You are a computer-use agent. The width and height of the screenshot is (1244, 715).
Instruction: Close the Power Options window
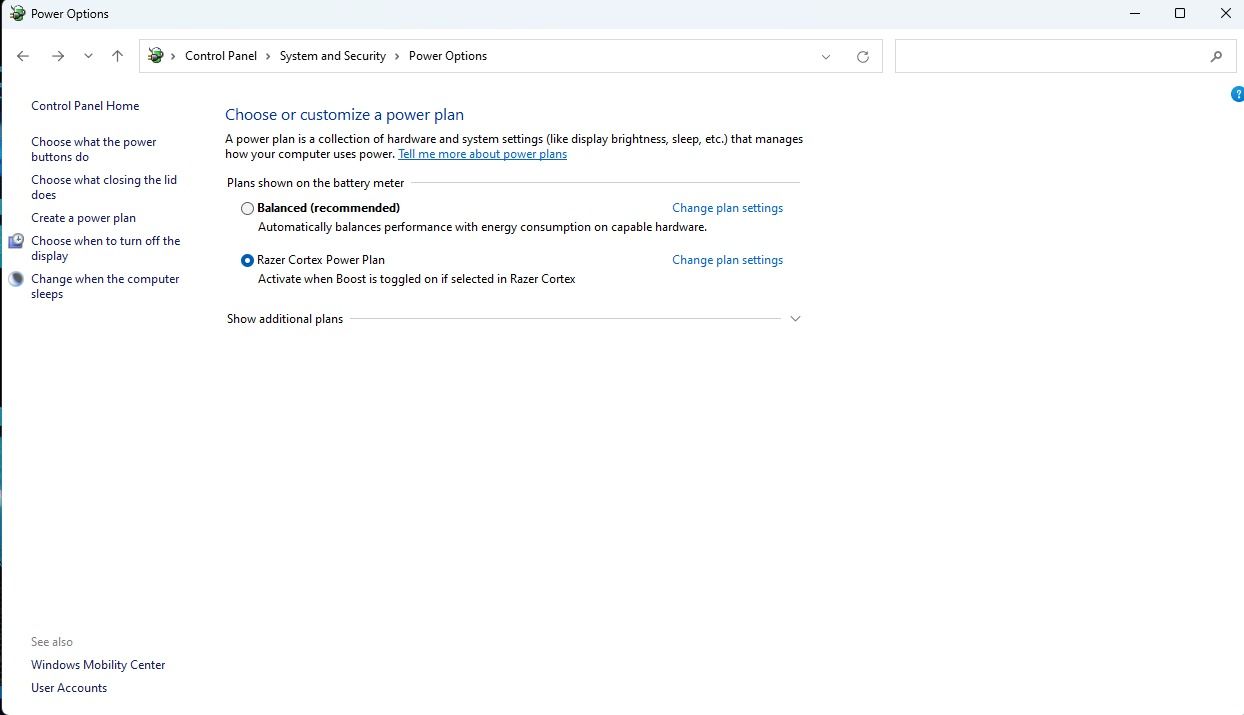[x=1225, y=13]
